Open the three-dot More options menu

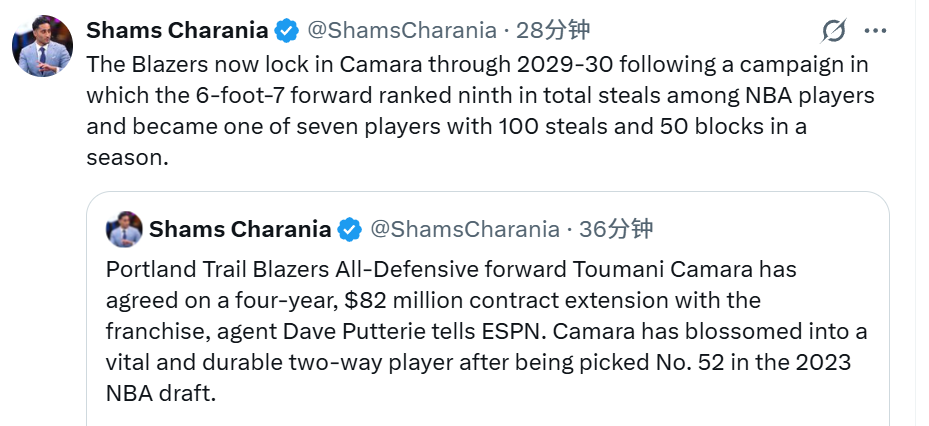tap(875, 31)
